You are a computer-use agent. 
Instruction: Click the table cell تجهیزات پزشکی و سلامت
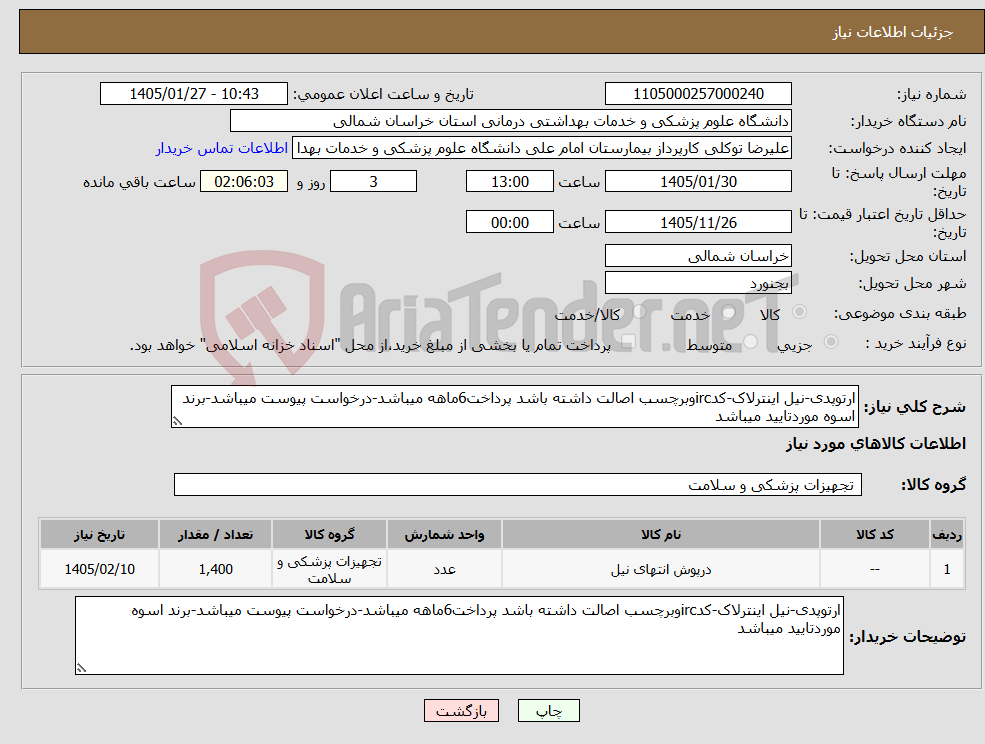tap(329, 569)
